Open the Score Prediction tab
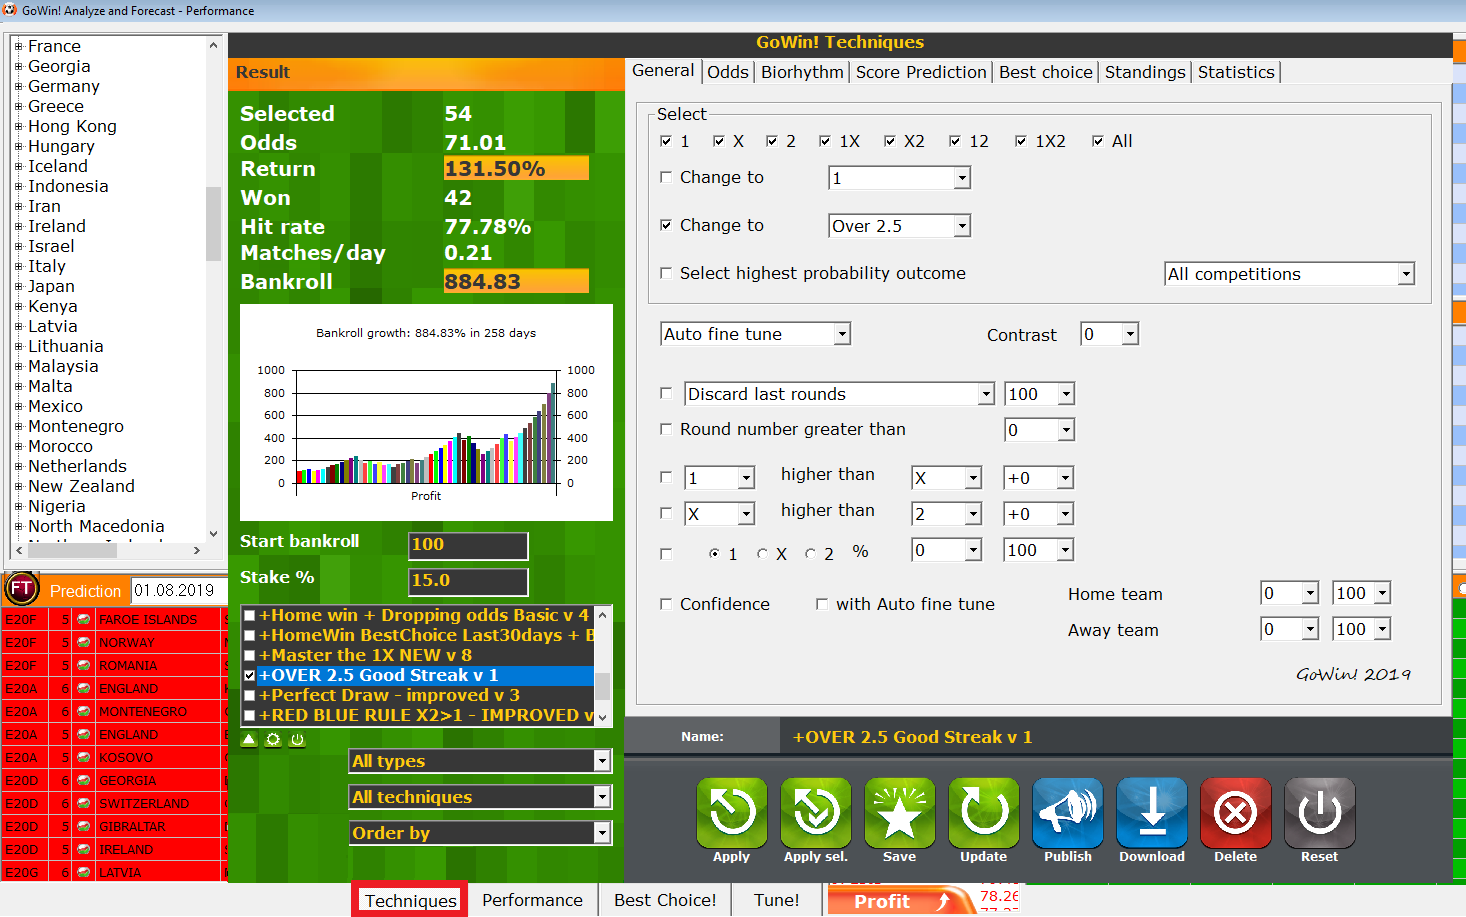1466x917 pixels. tap(921, 72)
